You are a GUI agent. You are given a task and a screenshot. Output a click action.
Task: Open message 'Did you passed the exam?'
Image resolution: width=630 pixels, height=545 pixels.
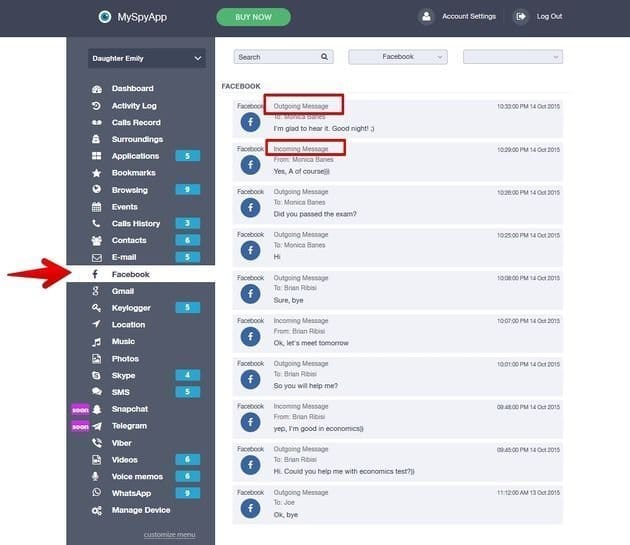pyautogui.click(x=398, y=205)
